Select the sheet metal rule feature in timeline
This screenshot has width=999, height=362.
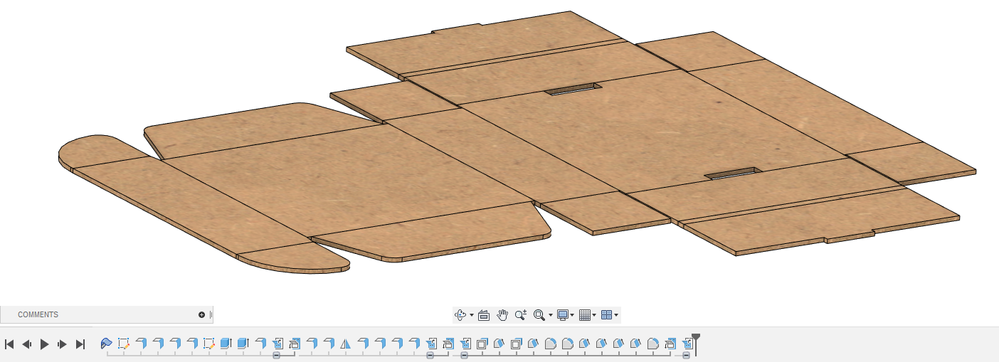pos(106,344)
